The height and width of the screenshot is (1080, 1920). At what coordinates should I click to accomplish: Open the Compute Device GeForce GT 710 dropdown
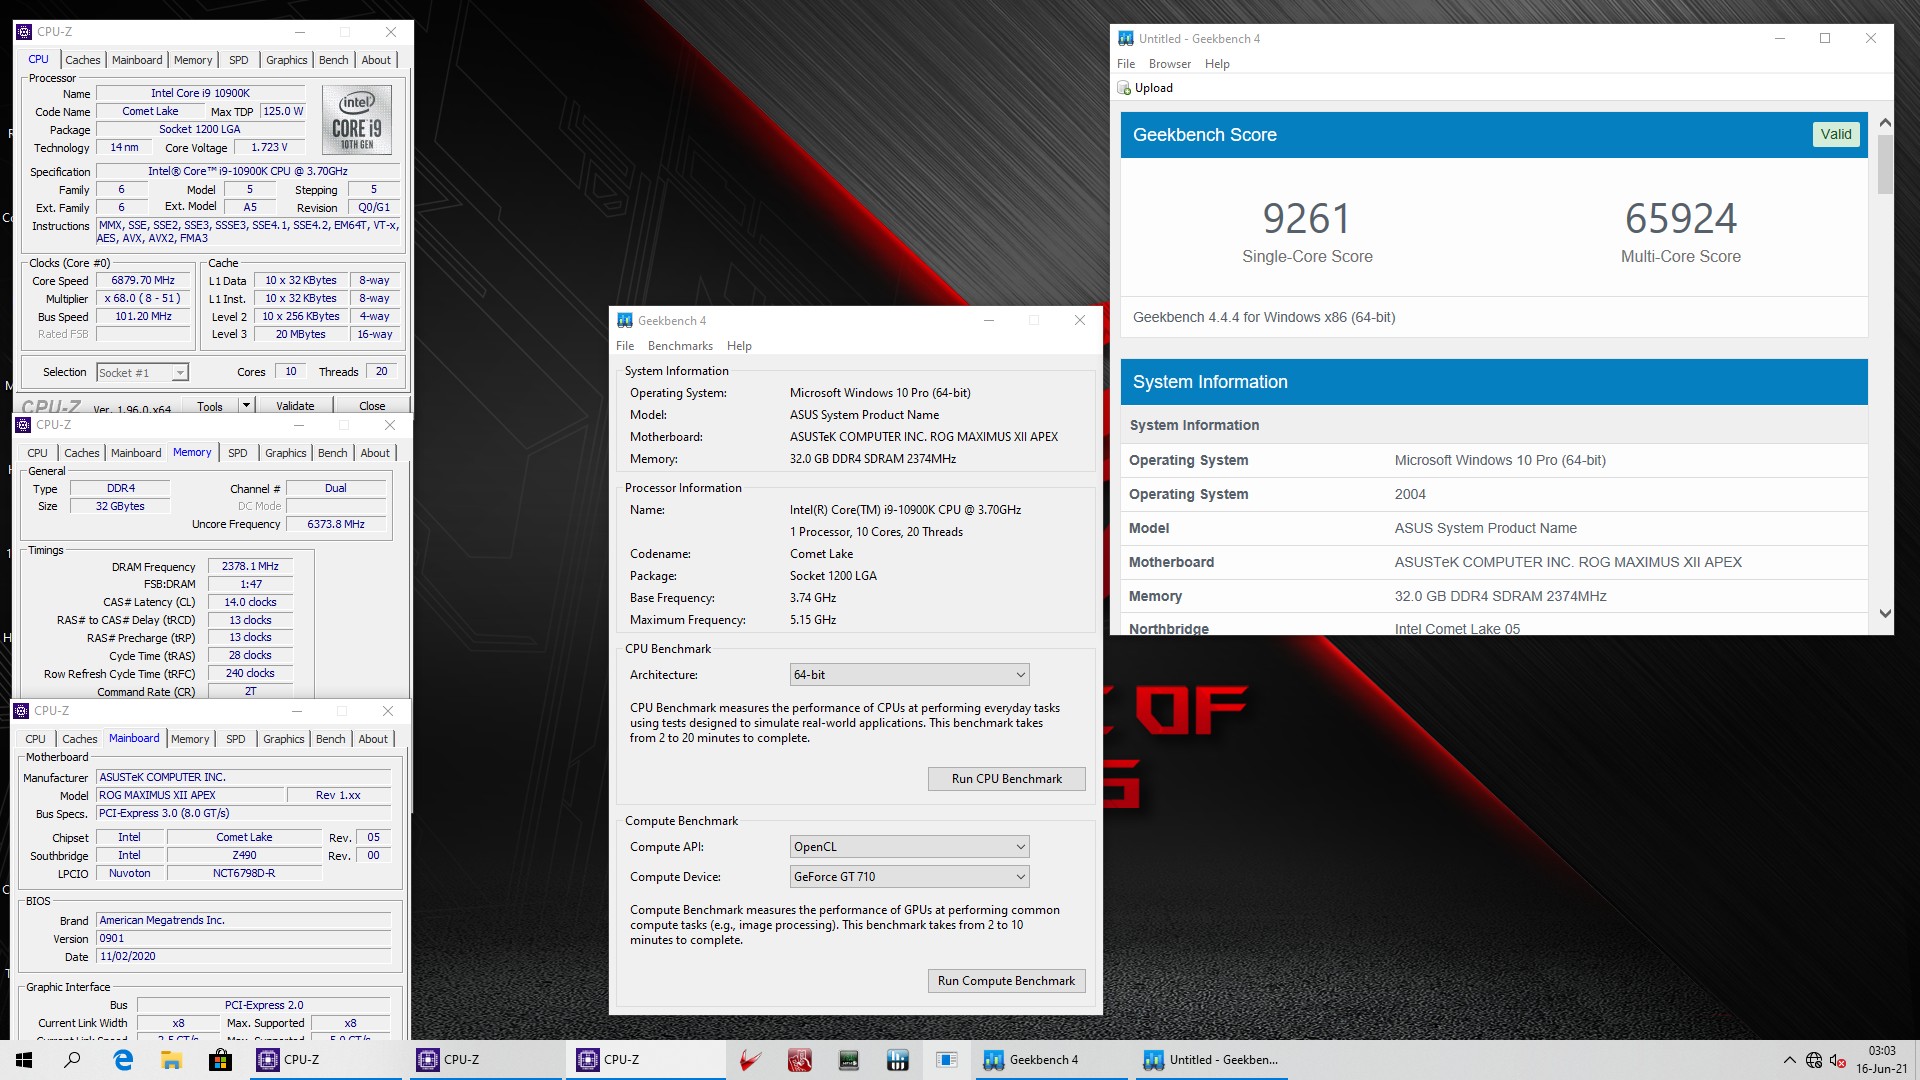coord(909,877)
